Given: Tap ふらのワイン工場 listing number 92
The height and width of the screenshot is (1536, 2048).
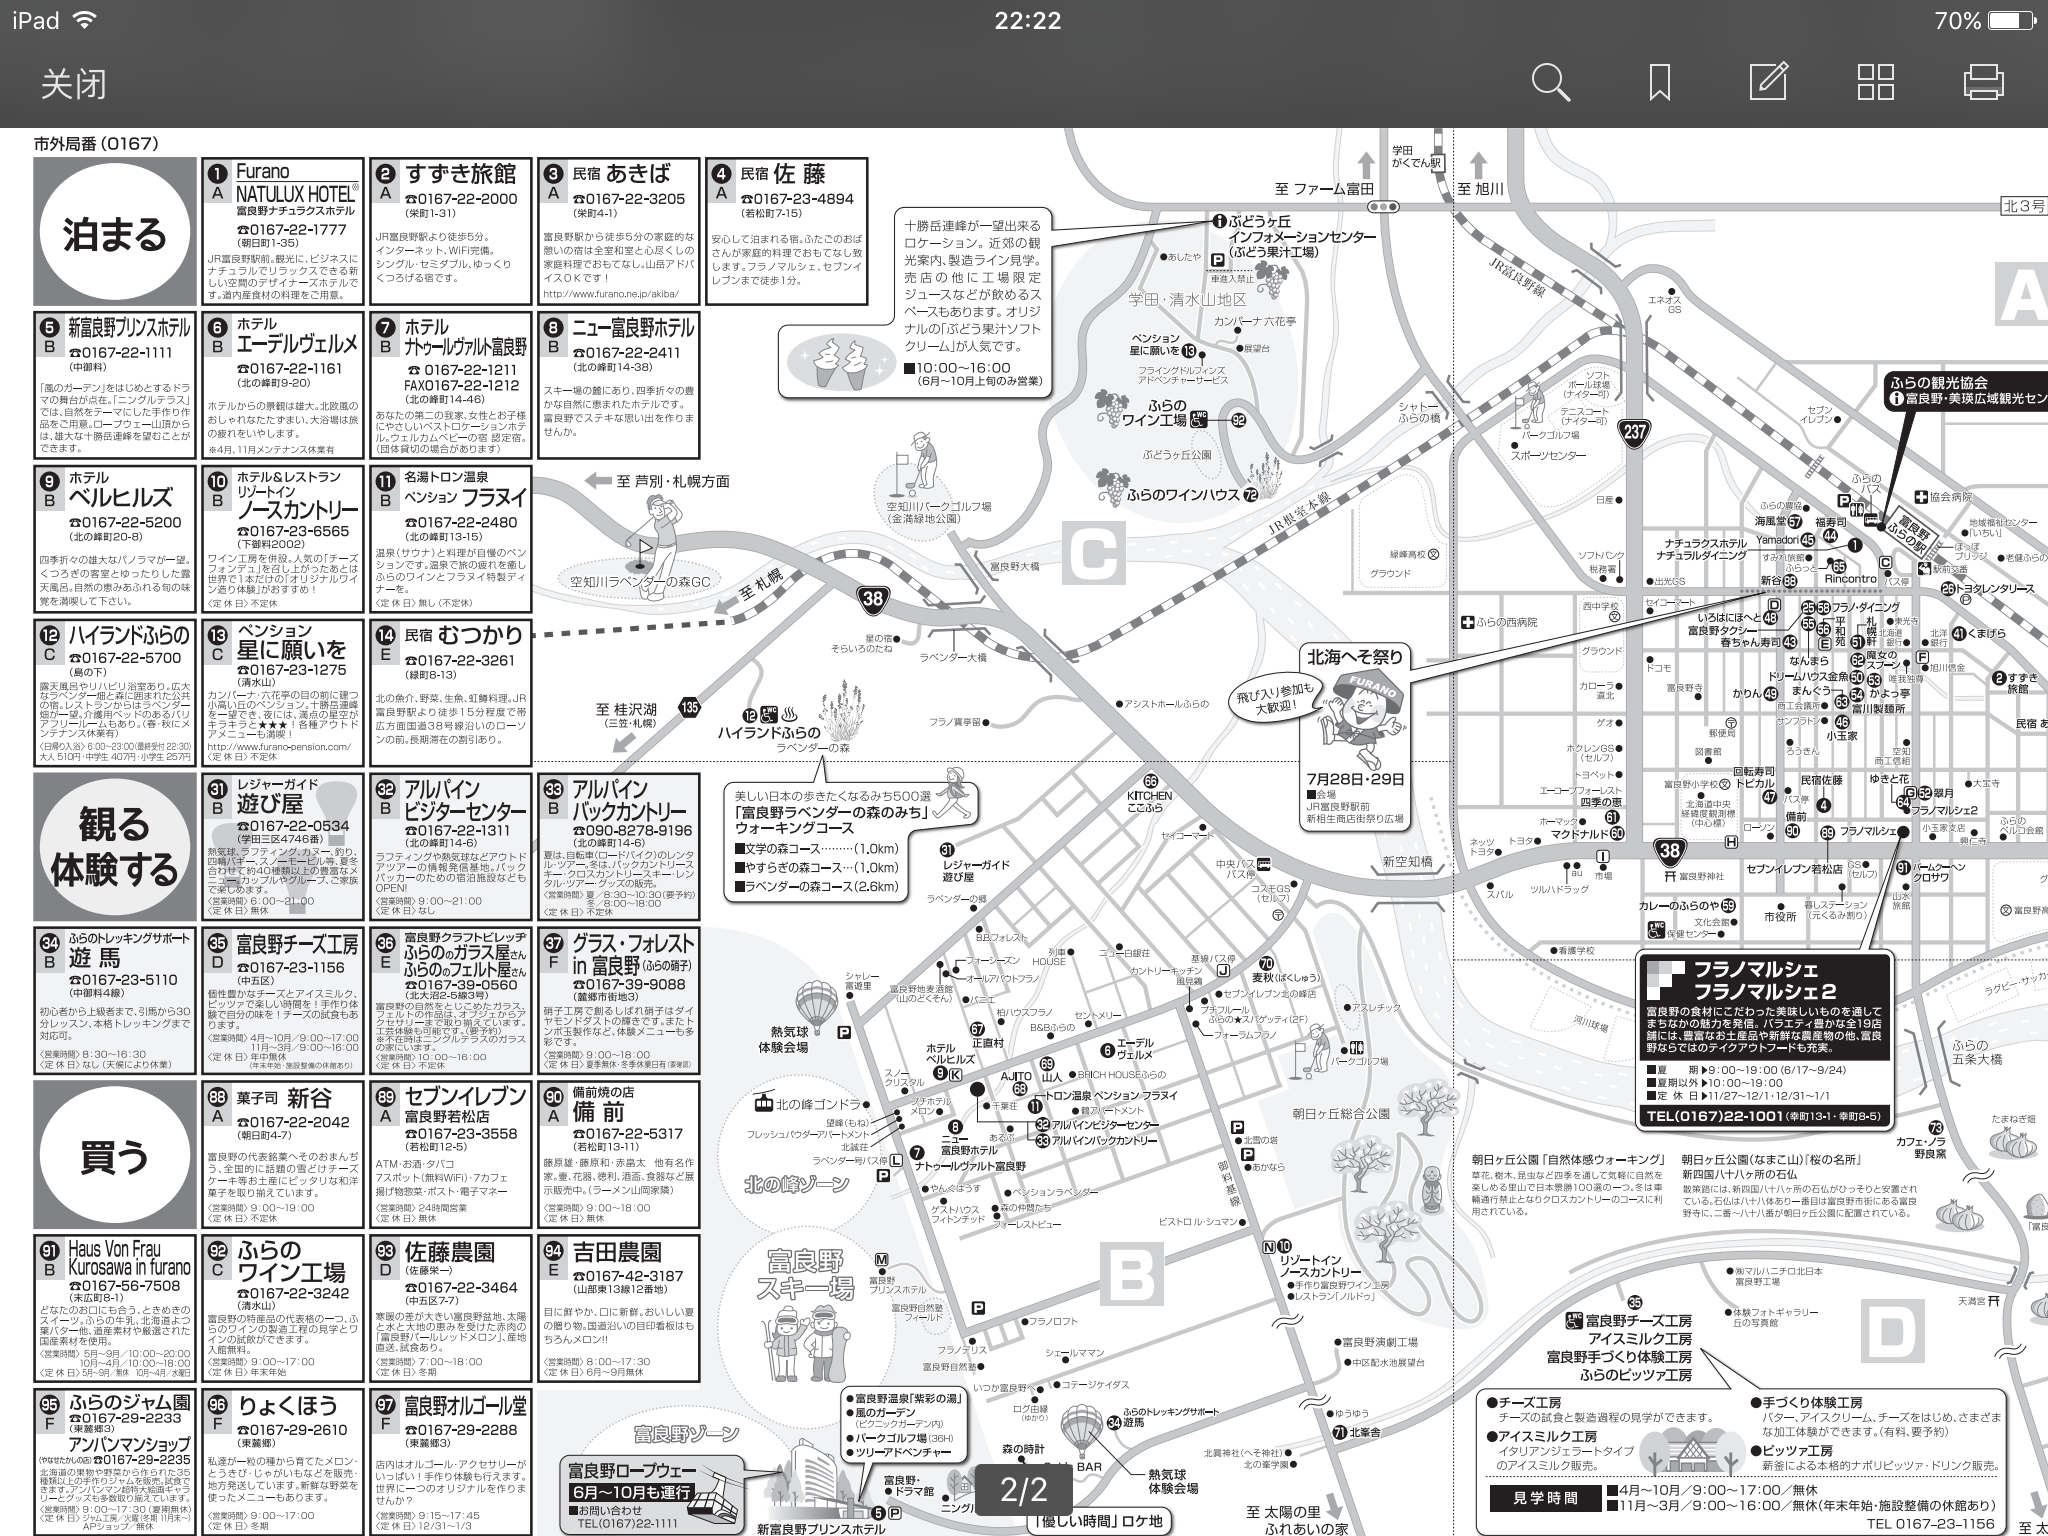Looking at the screenshot, I should coord(216,1250).
